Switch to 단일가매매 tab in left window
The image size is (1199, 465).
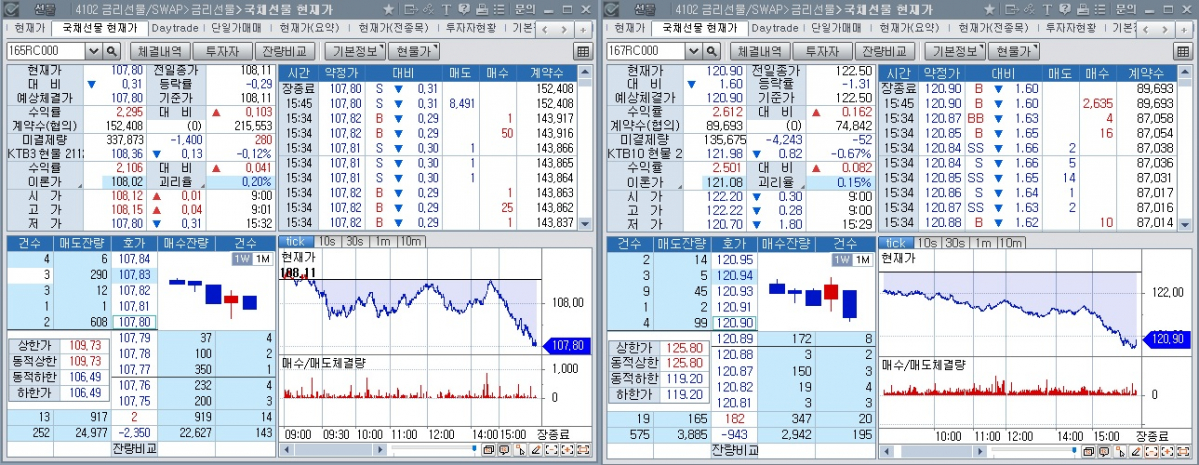[x=237, y=28]
